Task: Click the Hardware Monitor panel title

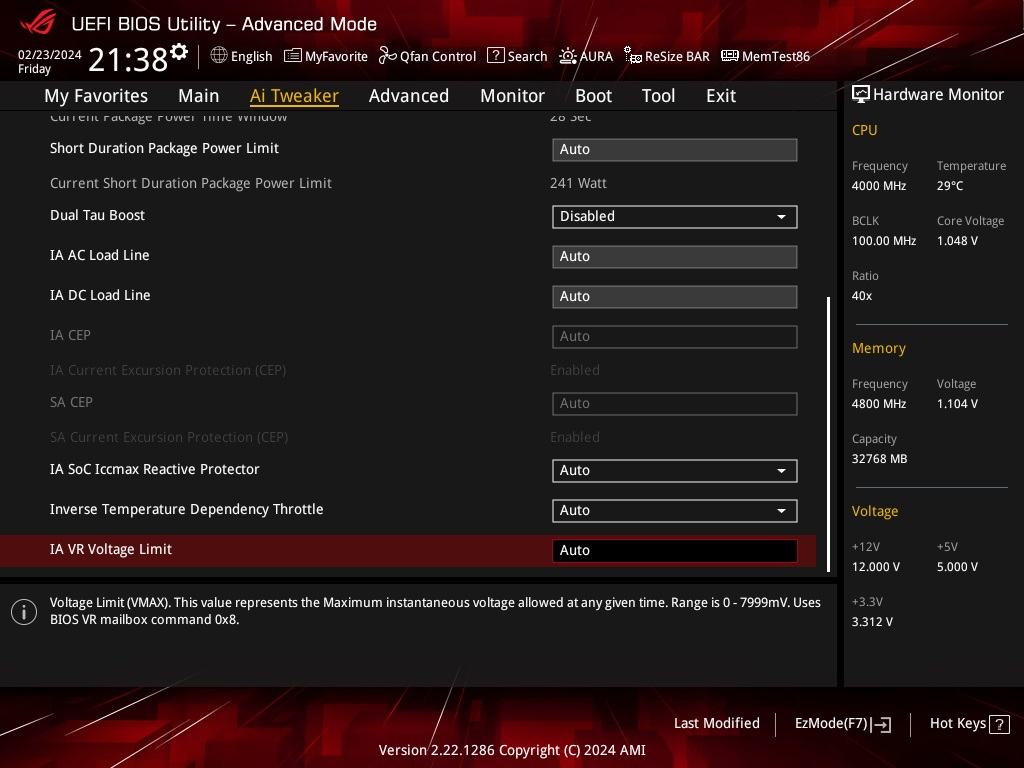Action: 938,94
